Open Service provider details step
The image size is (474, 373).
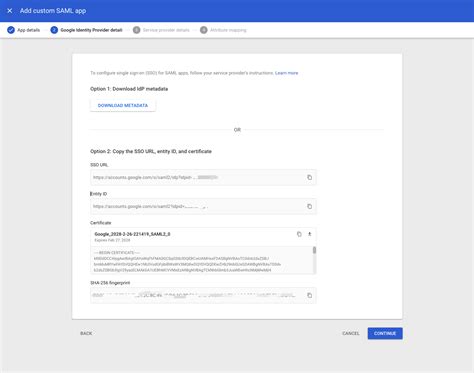click(161, 30)
